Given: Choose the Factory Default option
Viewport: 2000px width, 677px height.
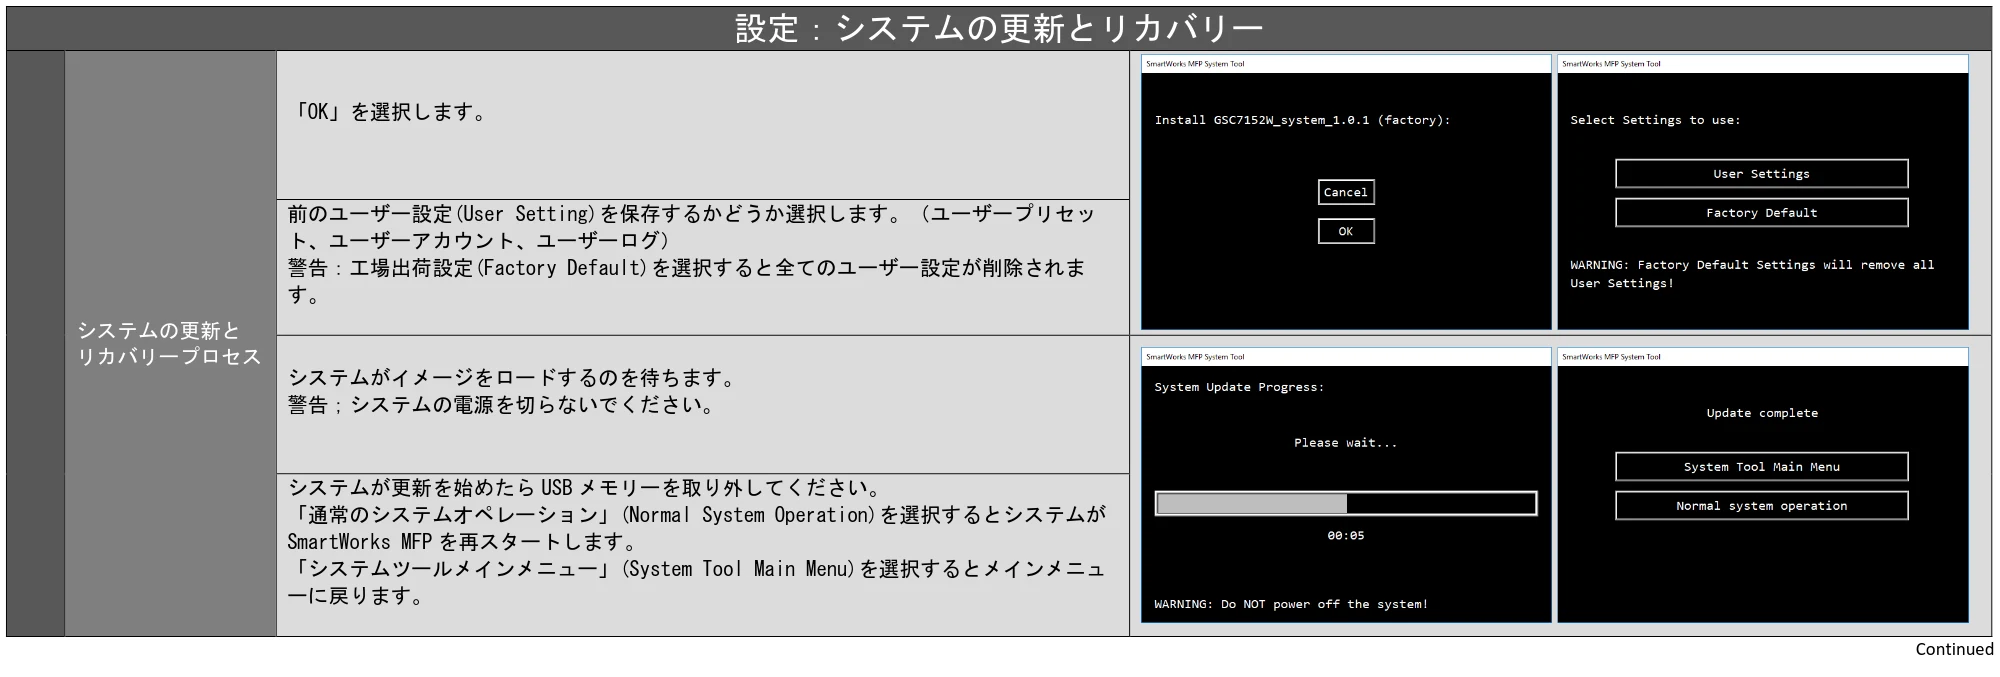Looking at the screenshot, I should (x=1761, y=213).
